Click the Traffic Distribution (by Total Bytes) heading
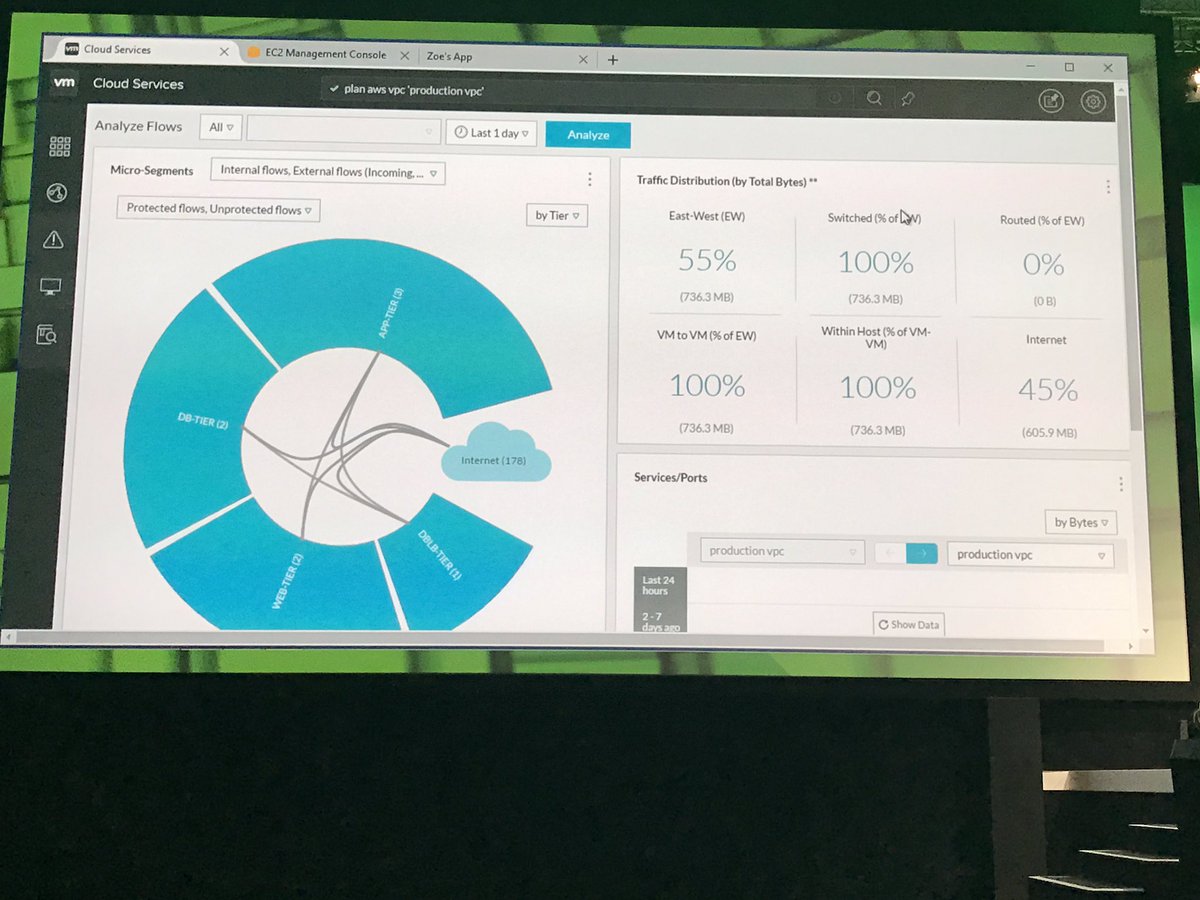Screen dimensions: 1200x900 coord(728,181)
